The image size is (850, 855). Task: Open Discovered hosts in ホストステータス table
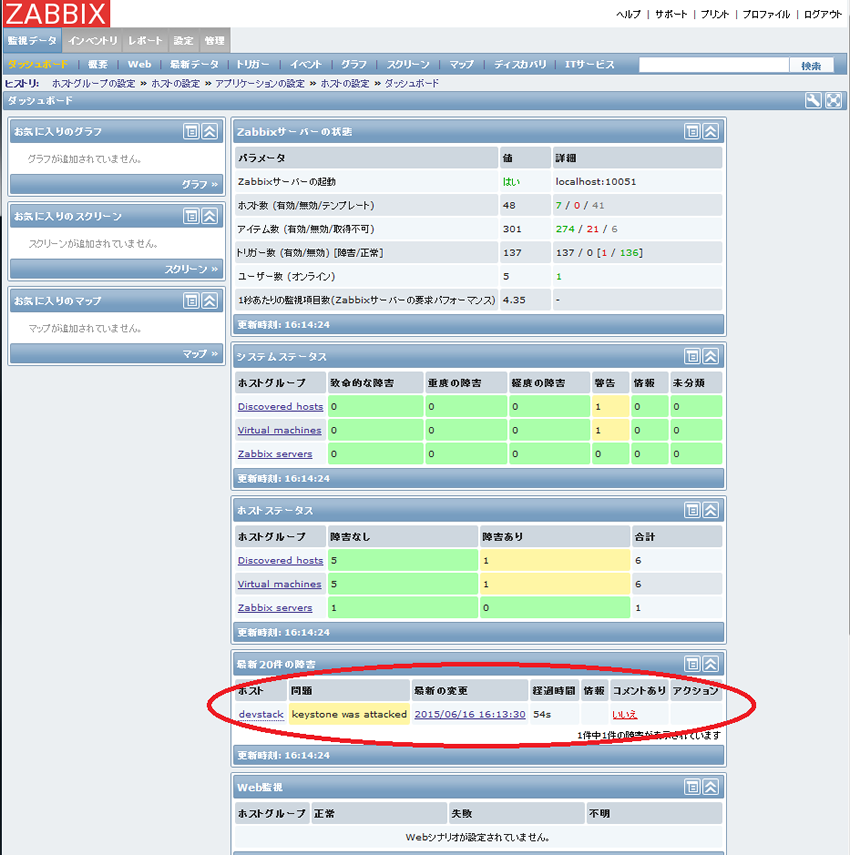tap(280, 561)
